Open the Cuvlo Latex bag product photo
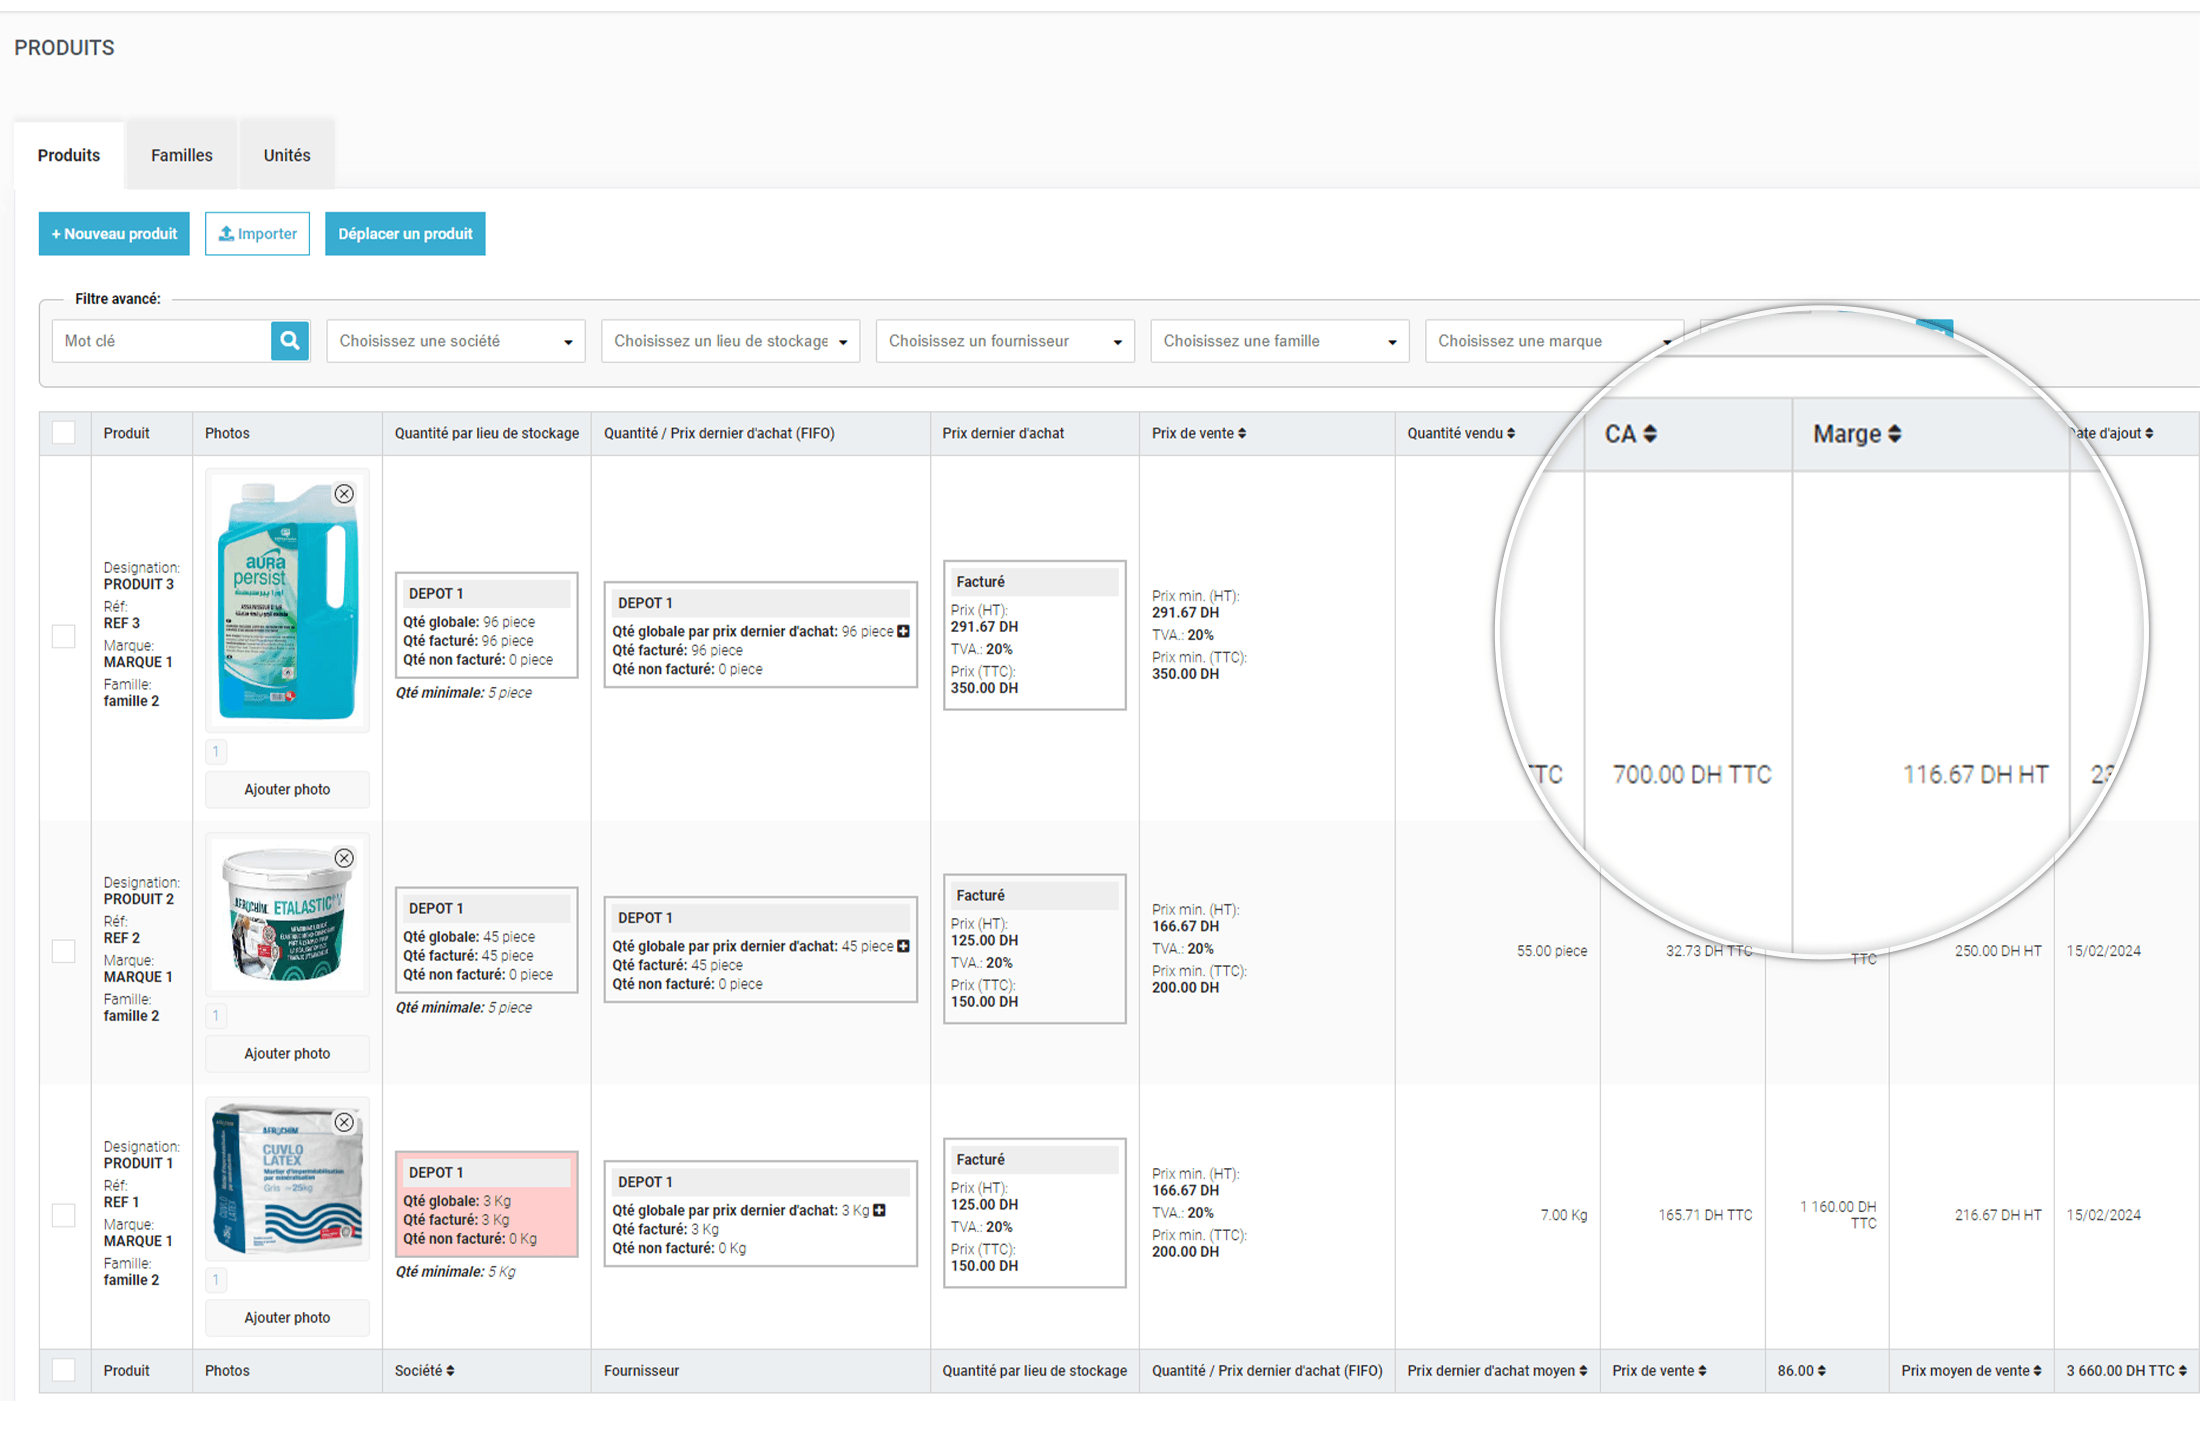The width and height of the screenshot is (2200, 1438). (288, 1179)
